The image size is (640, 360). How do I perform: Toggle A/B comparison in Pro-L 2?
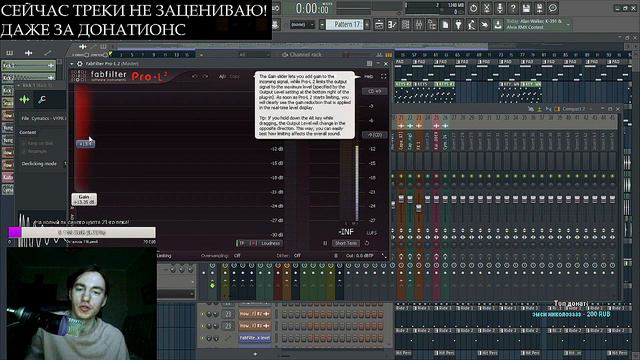pos(222,76)
